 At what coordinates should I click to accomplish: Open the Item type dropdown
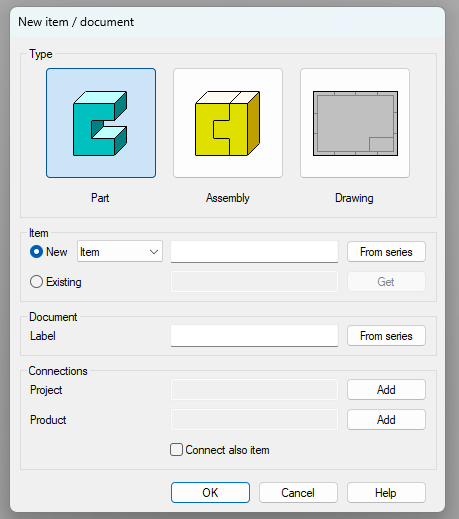[120, 252]
